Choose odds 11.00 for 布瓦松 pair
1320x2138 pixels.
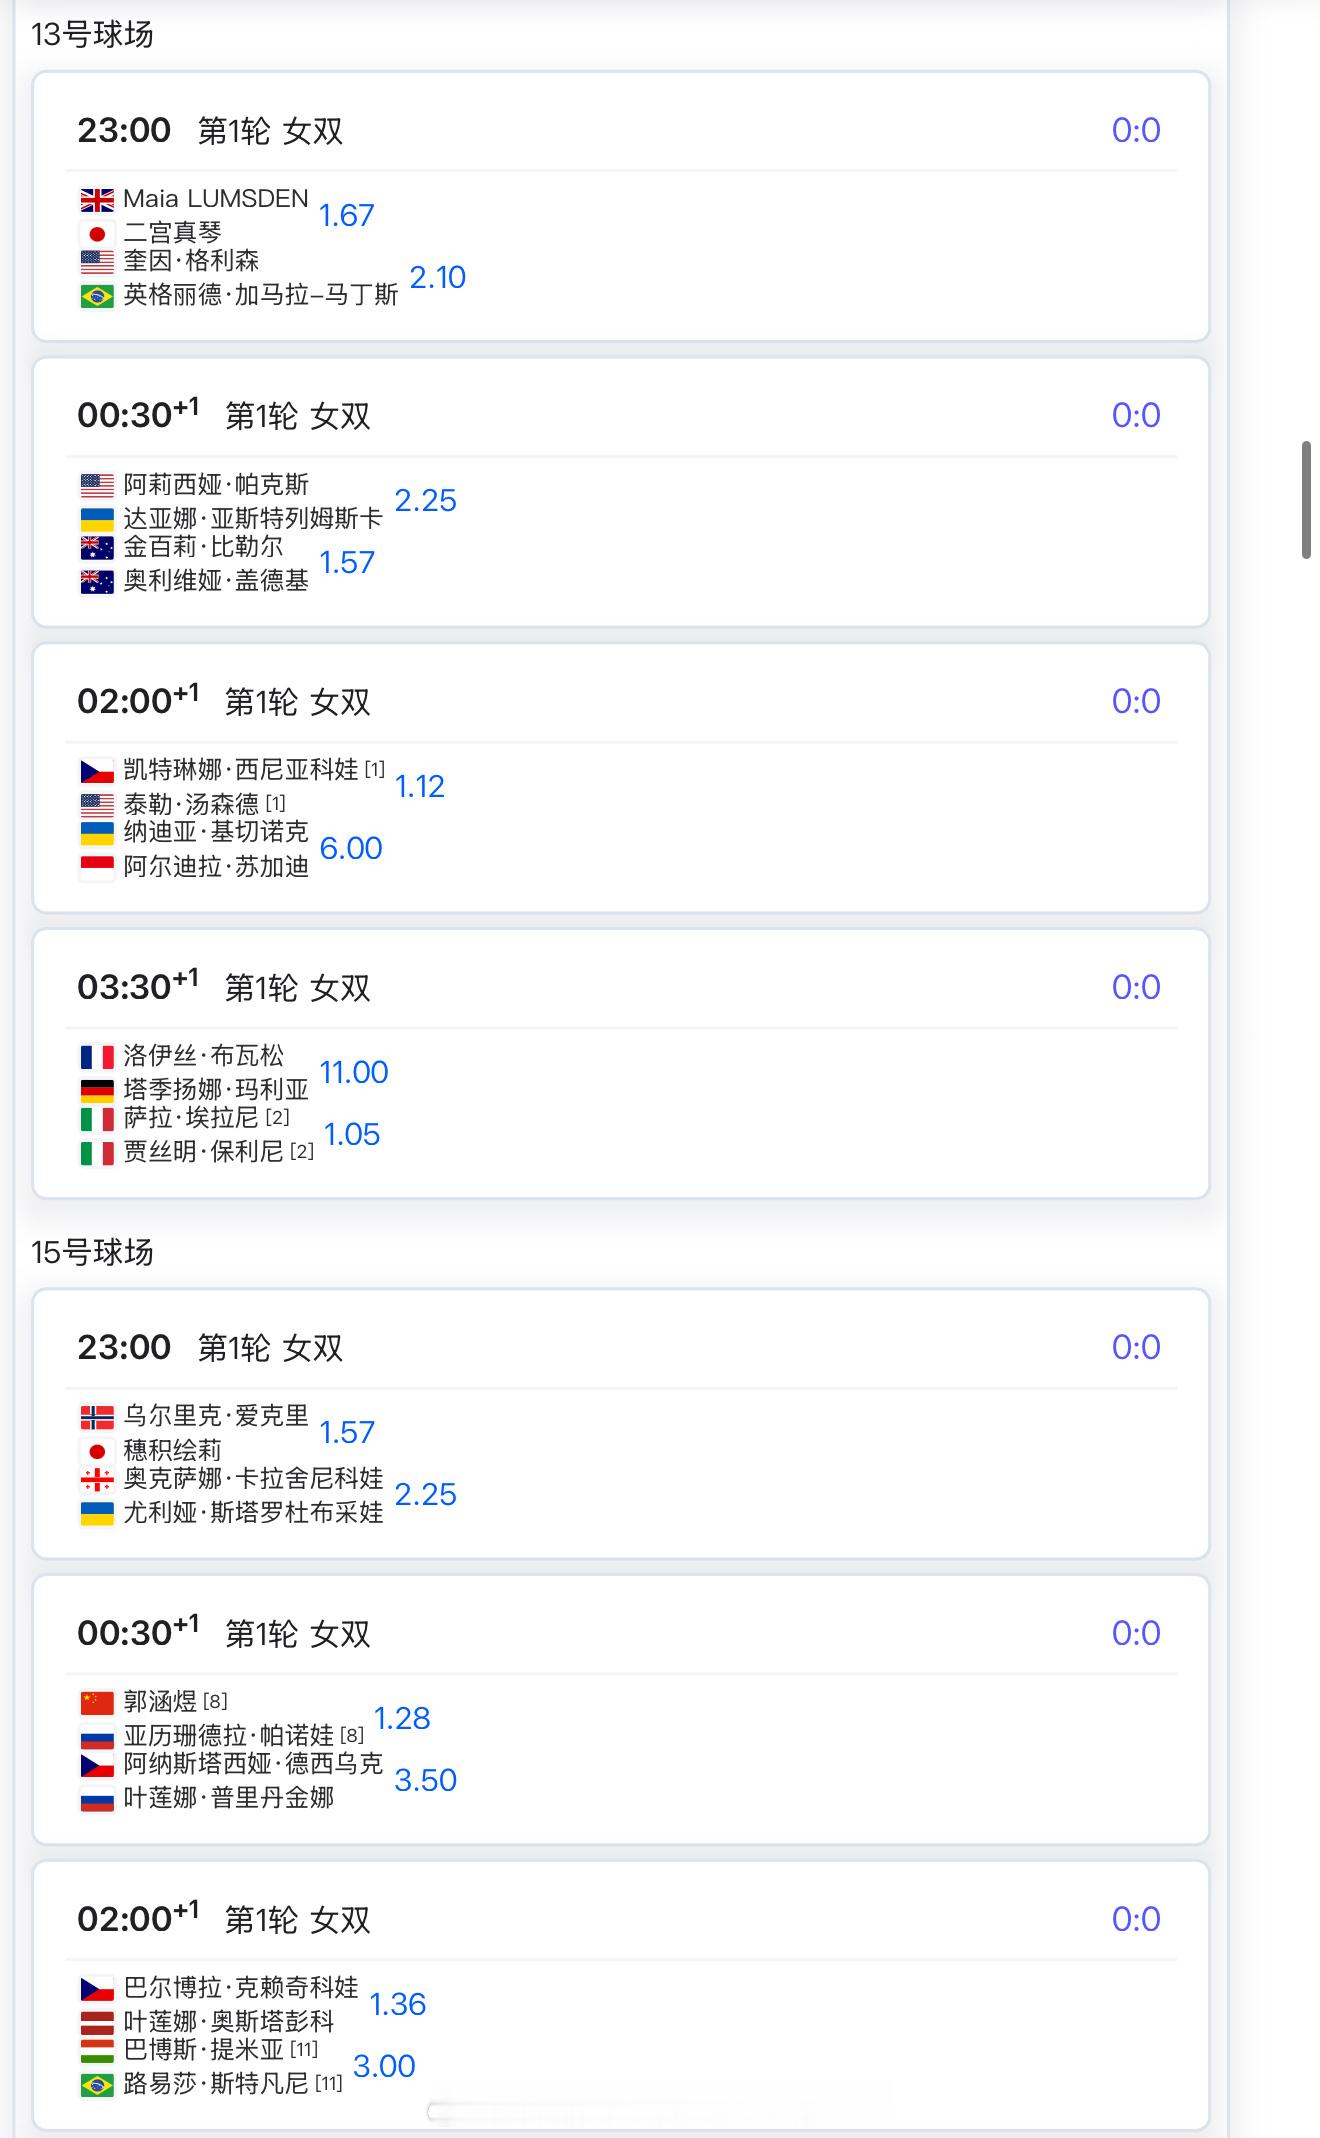(x=354, y=1073)
